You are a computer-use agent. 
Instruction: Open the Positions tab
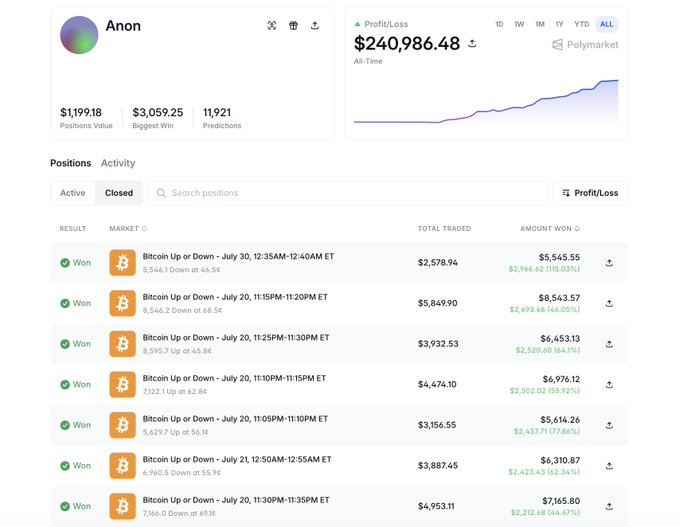coord(71,163)
